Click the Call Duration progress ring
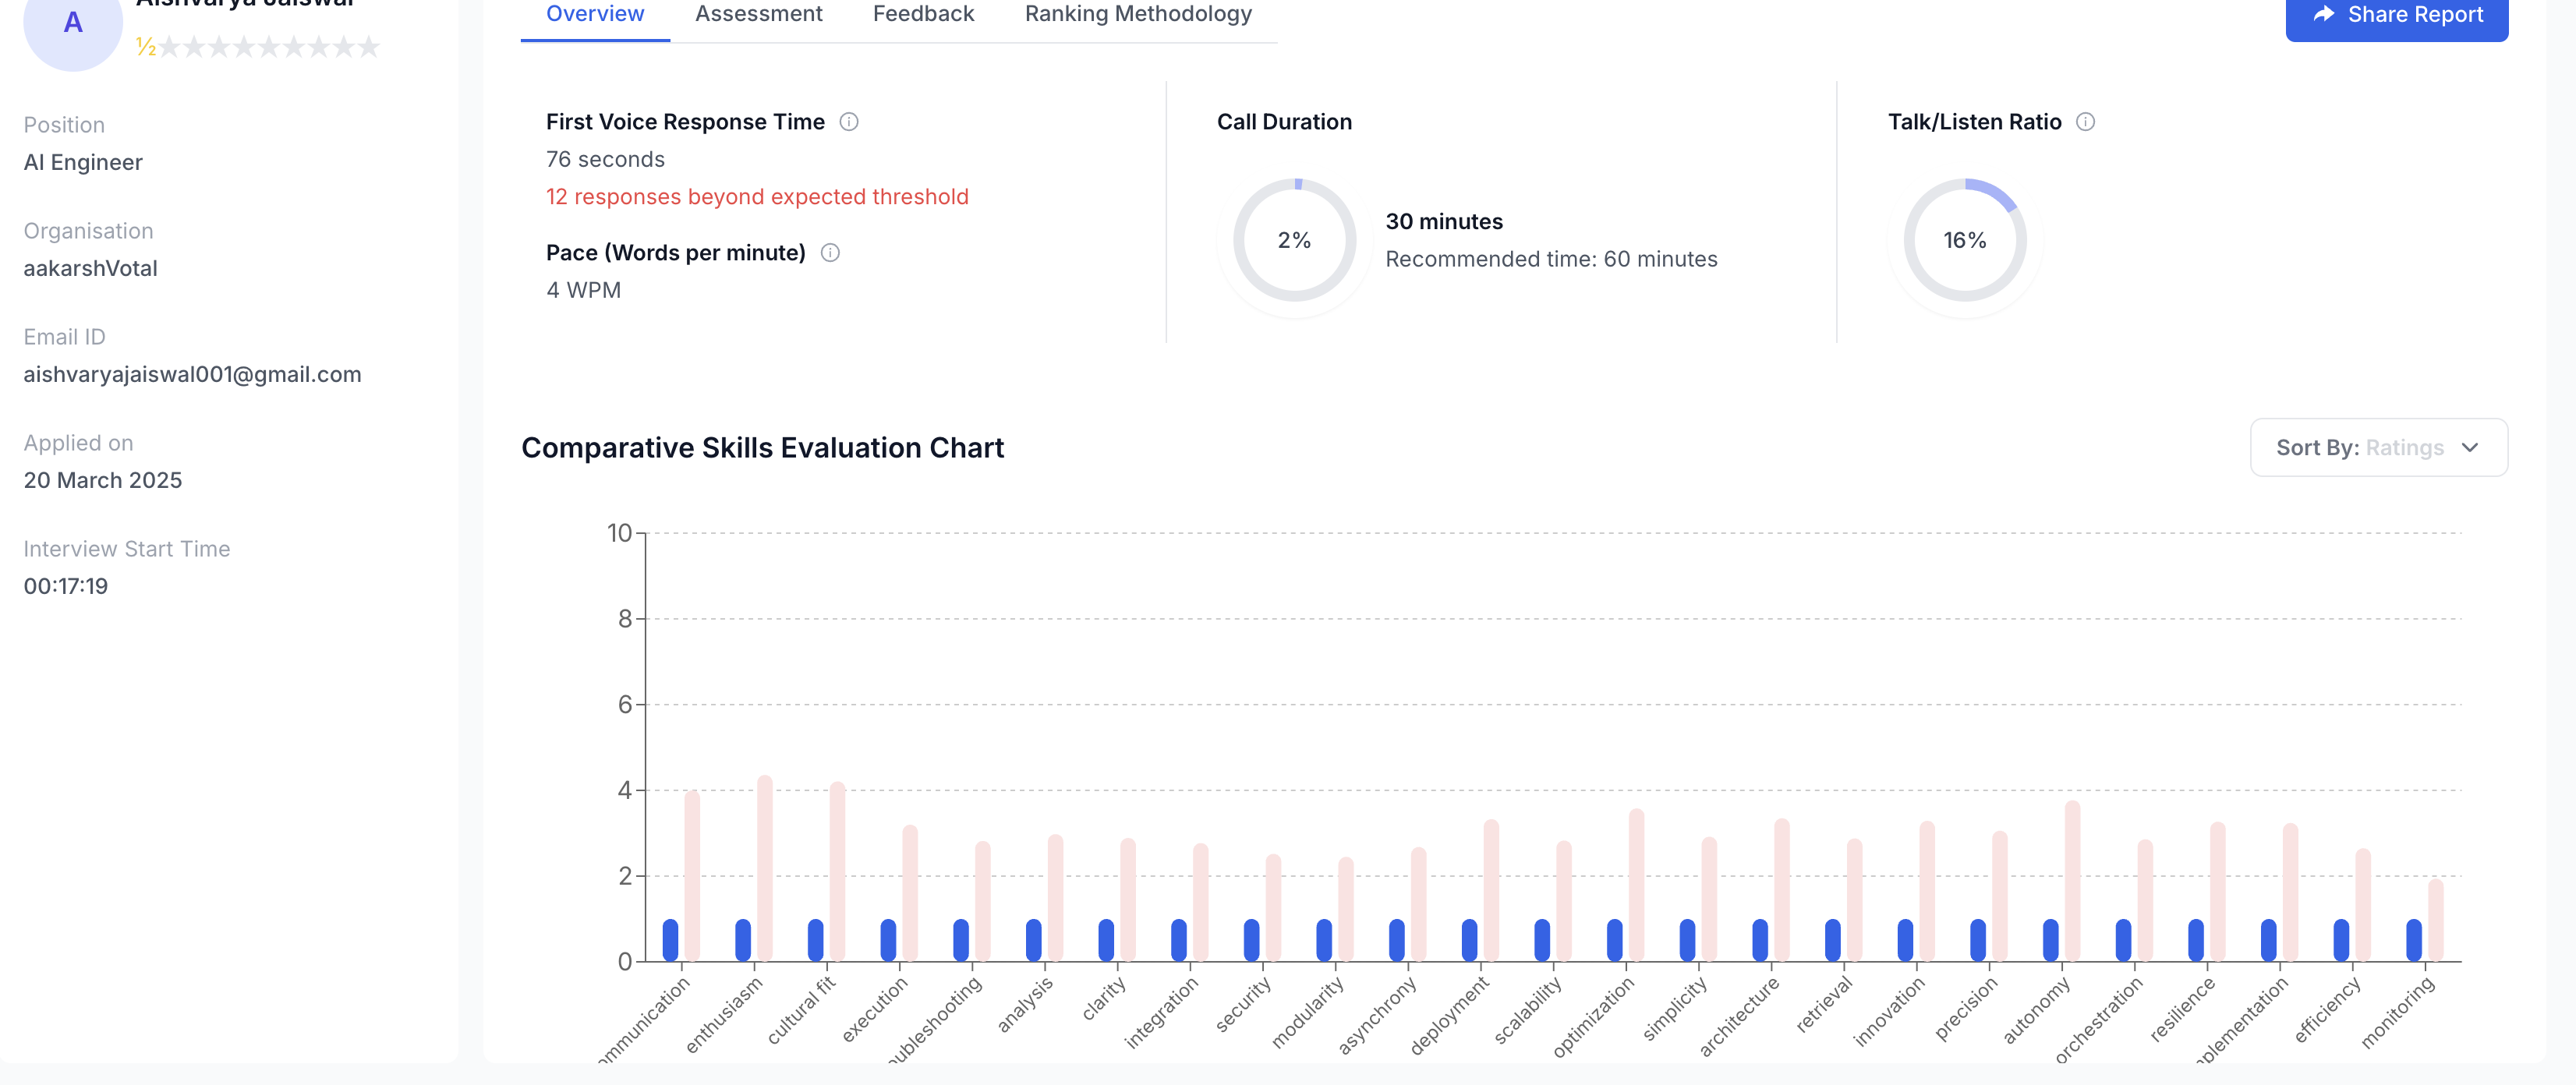Viewport: 2576px width, 1085px height. pyautogui.click(x=1294, y=240)
